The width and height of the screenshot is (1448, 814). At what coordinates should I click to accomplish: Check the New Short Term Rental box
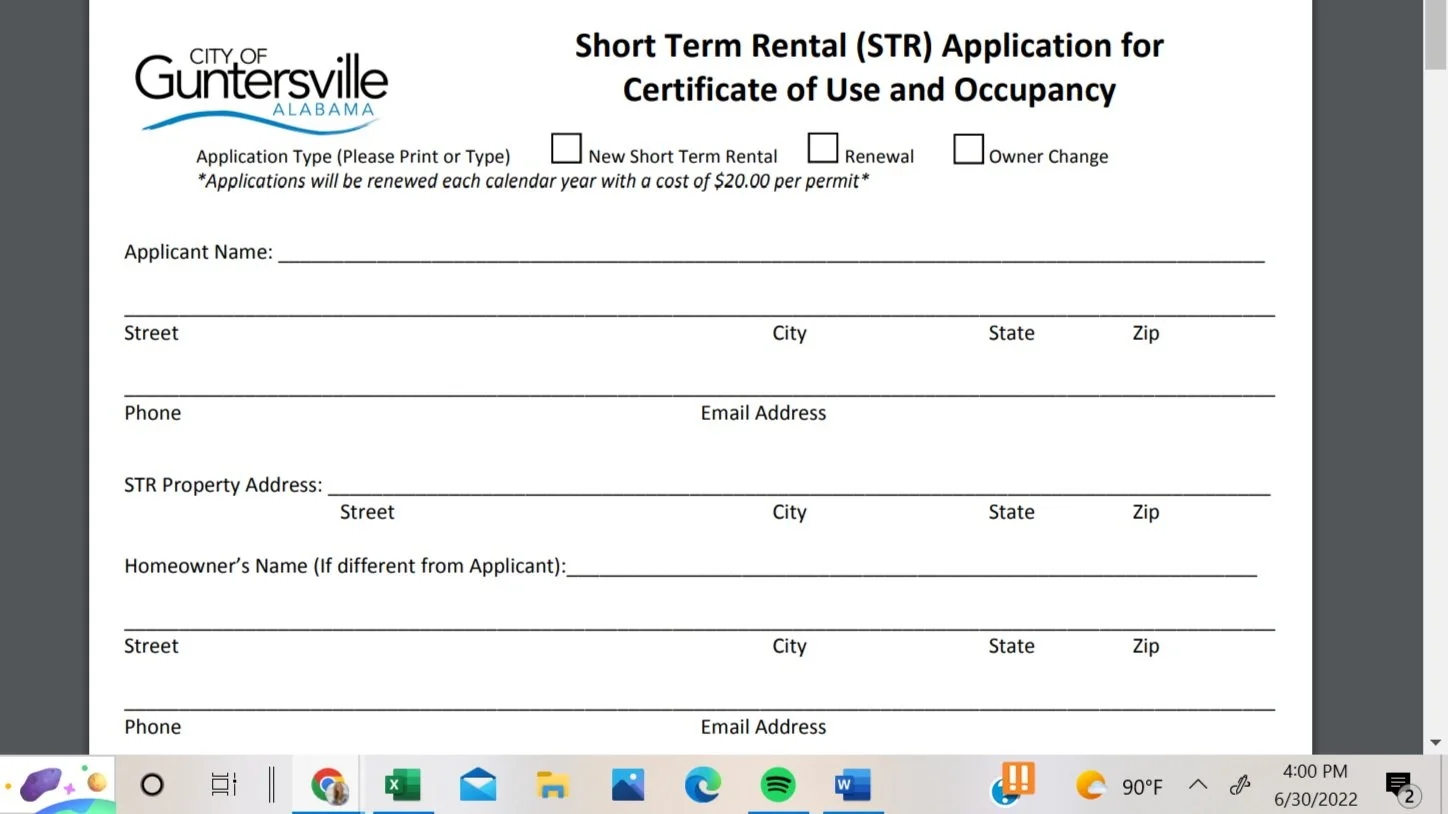[x=566, y=149]
